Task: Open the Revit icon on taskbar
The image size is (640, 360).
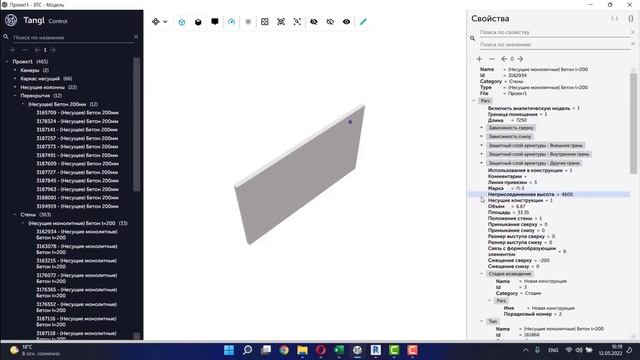Action: click(376, 350)
